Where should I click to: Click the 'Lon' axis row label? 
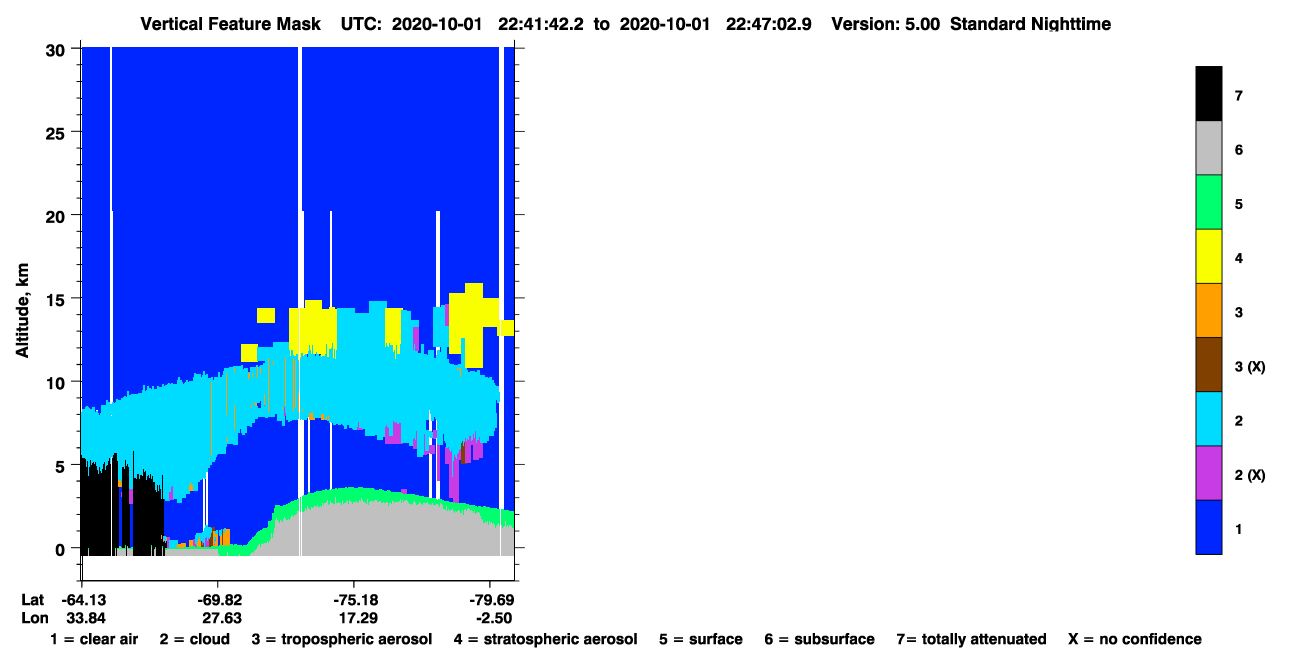pos(33,618)
